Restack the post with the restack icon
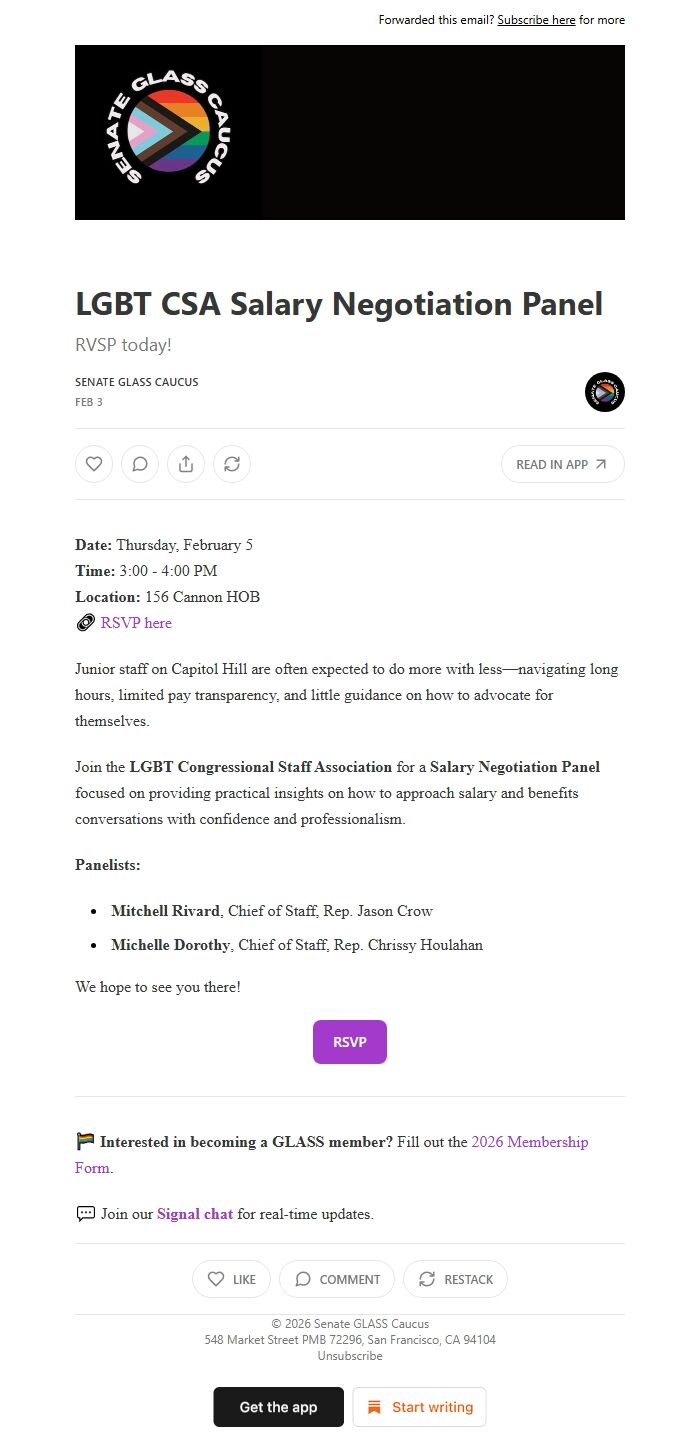 [x=232, y=463]
